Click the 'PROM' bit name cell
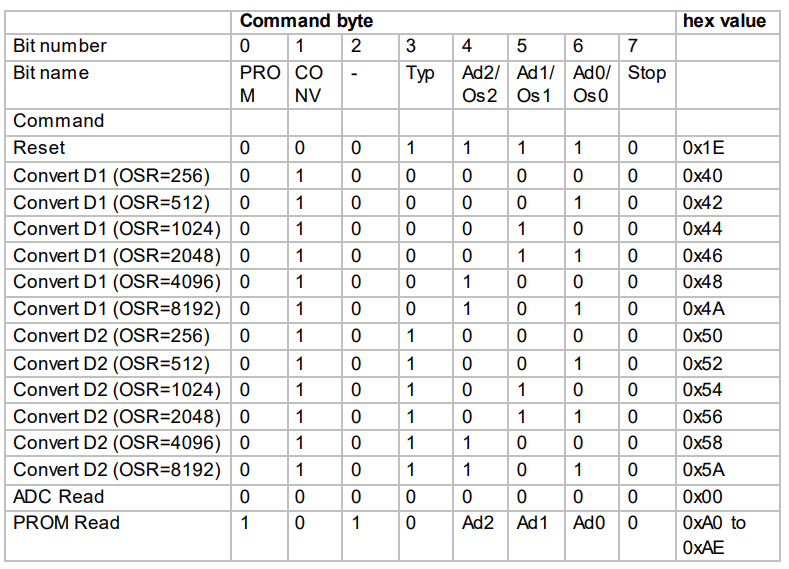This screenshot has height=569, width=789. pos(260,84)
